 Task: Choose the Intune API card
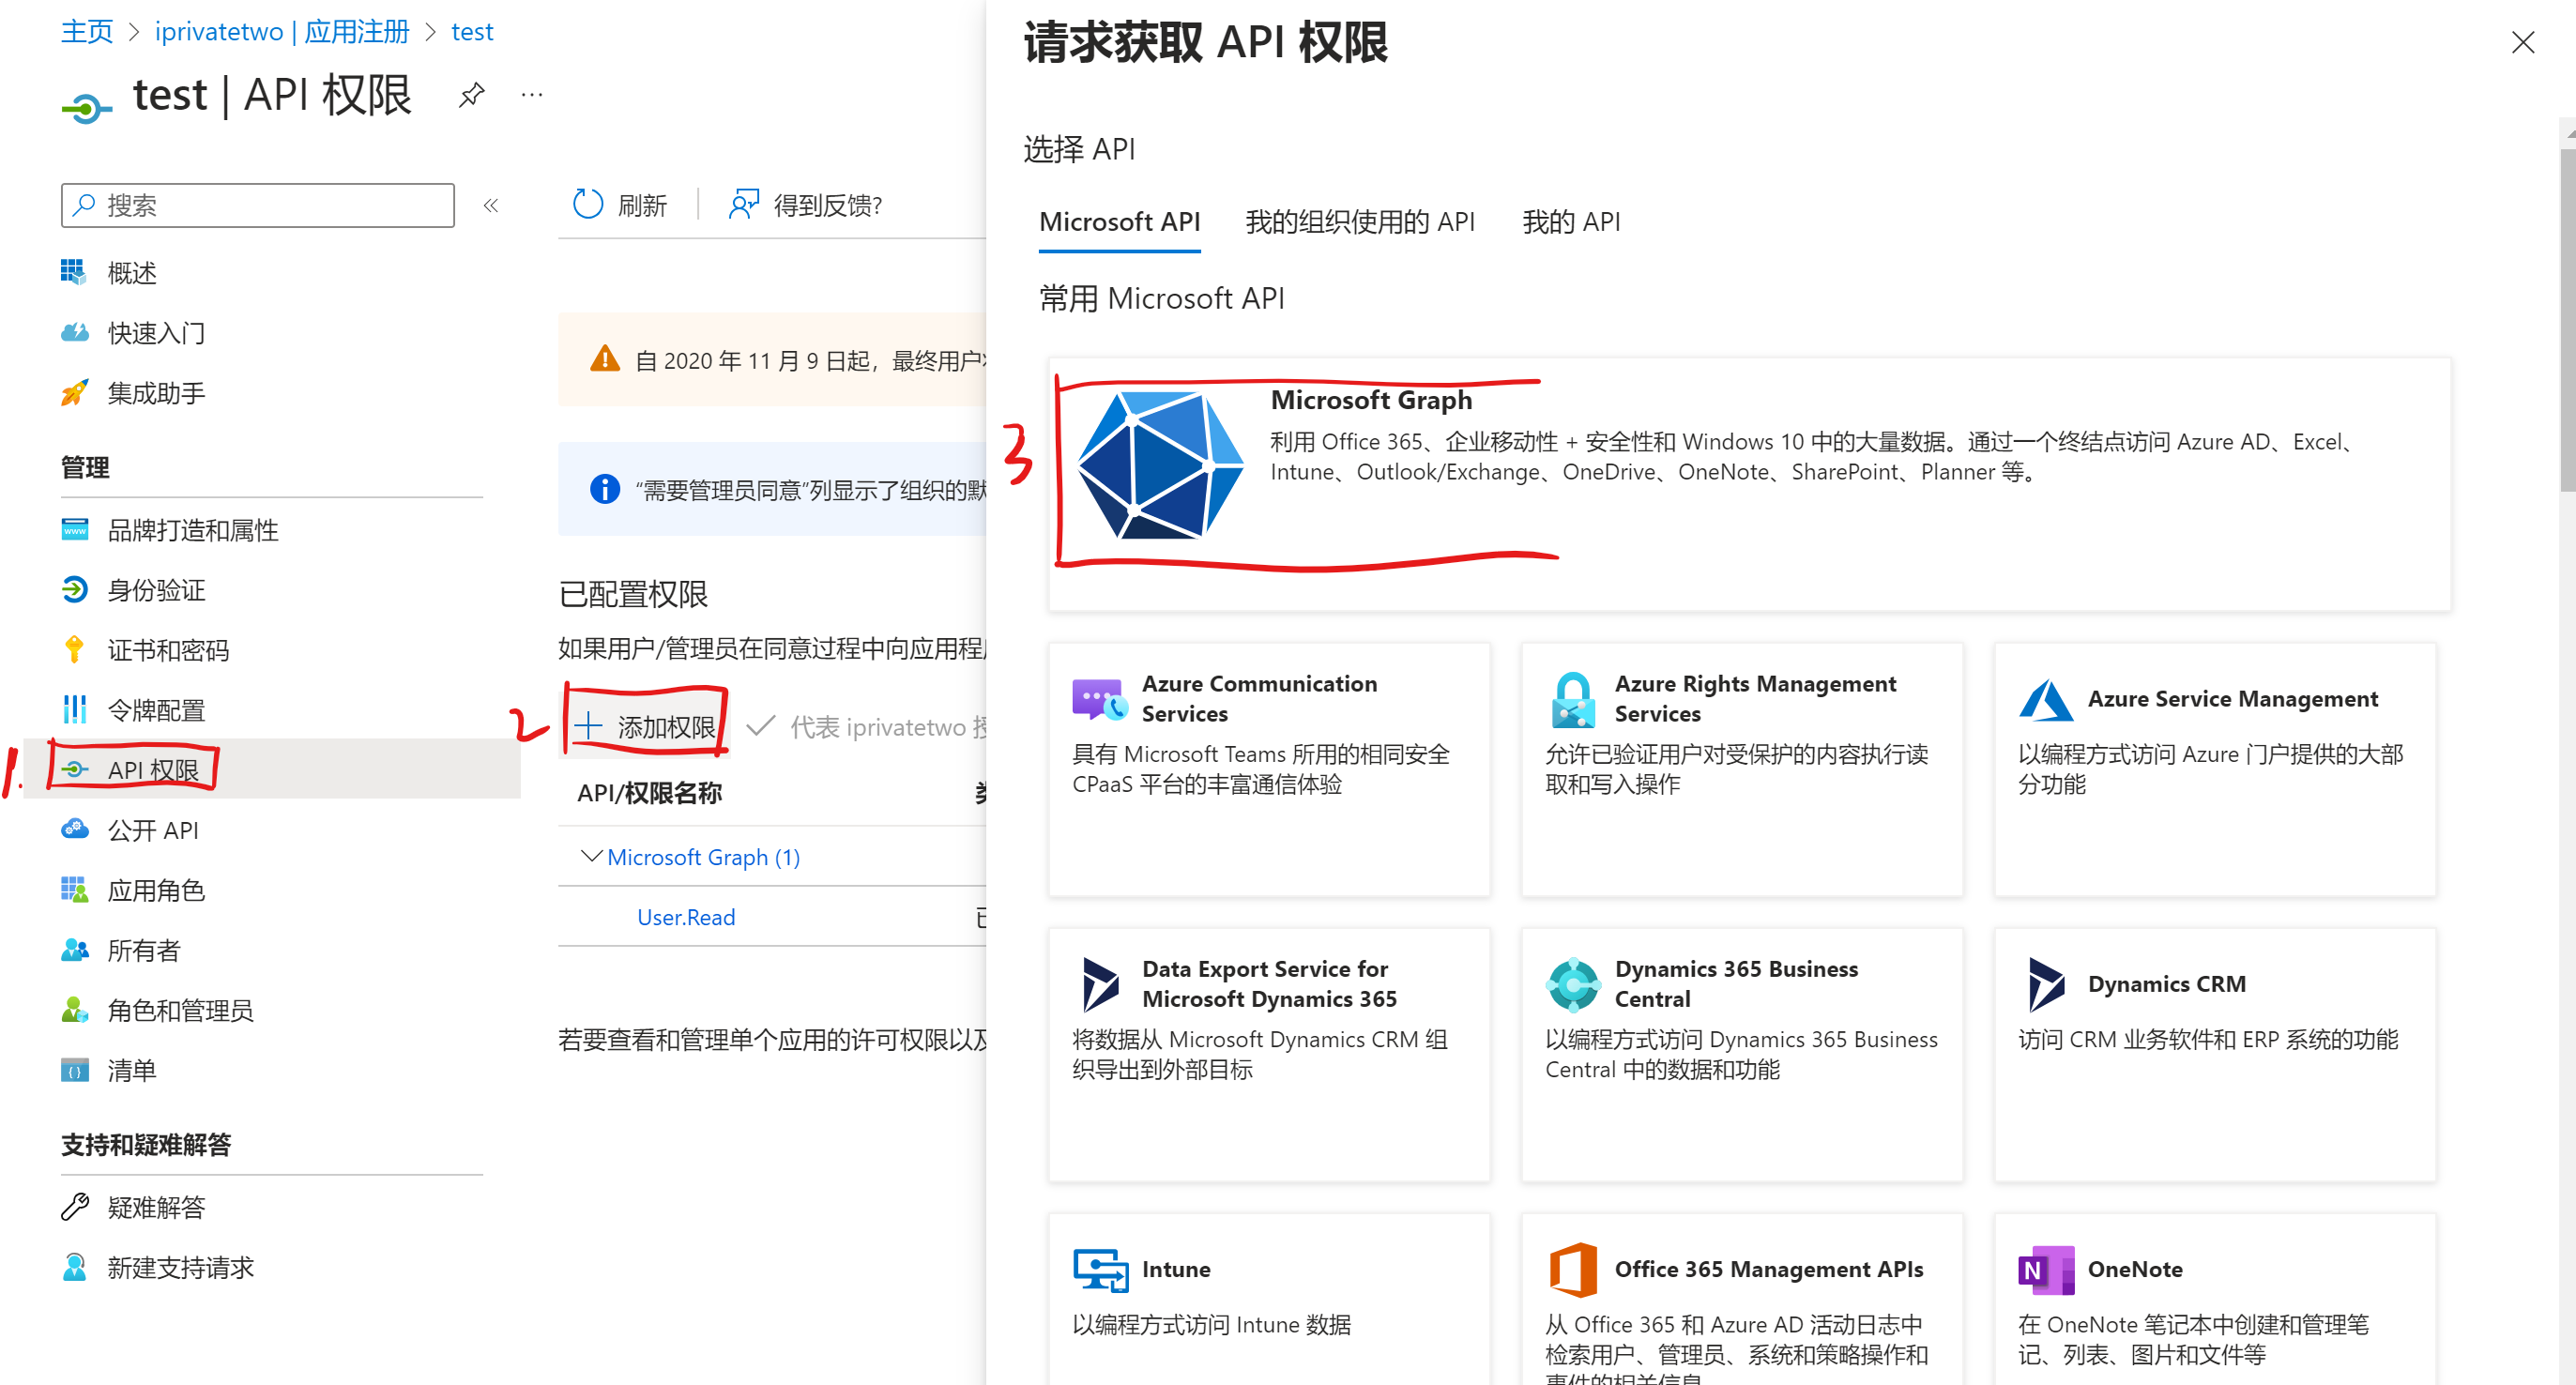pyautogui.click(x=1269, y=1299)
